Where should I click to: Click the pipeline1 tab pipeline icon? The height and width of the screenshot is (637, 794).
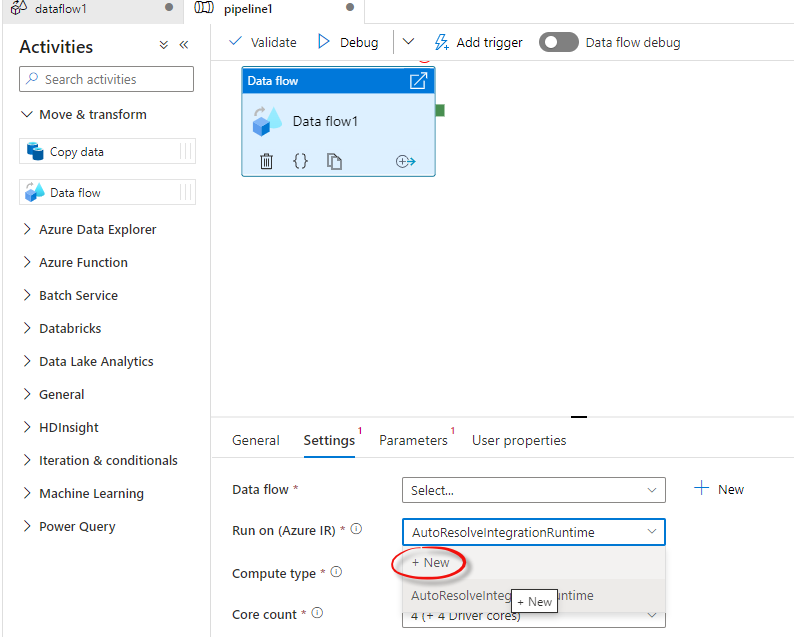[204, 8]
